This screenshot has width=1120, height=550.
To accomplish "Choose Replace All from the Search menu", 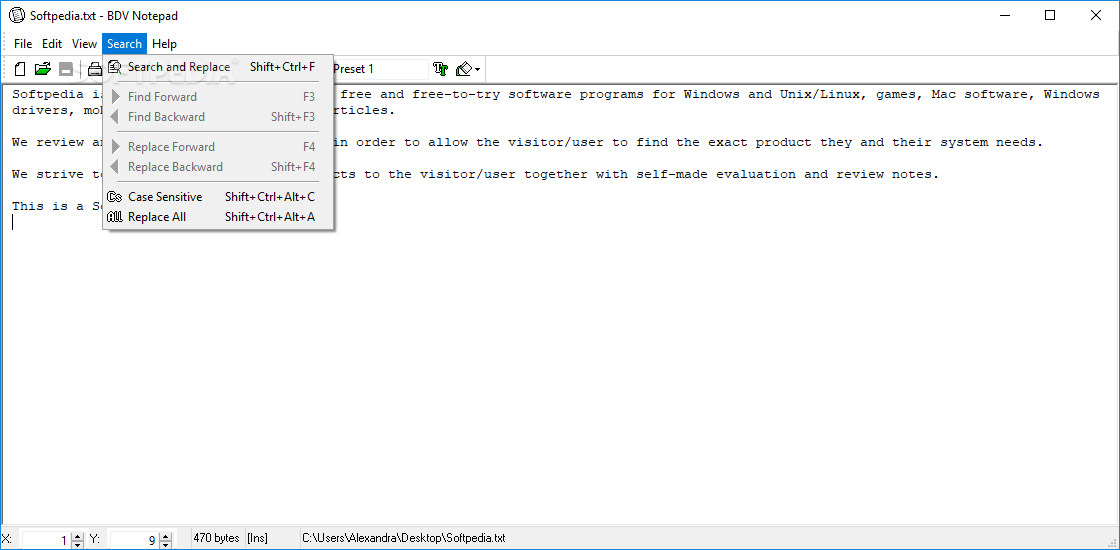I will click(x=218, y=216).
